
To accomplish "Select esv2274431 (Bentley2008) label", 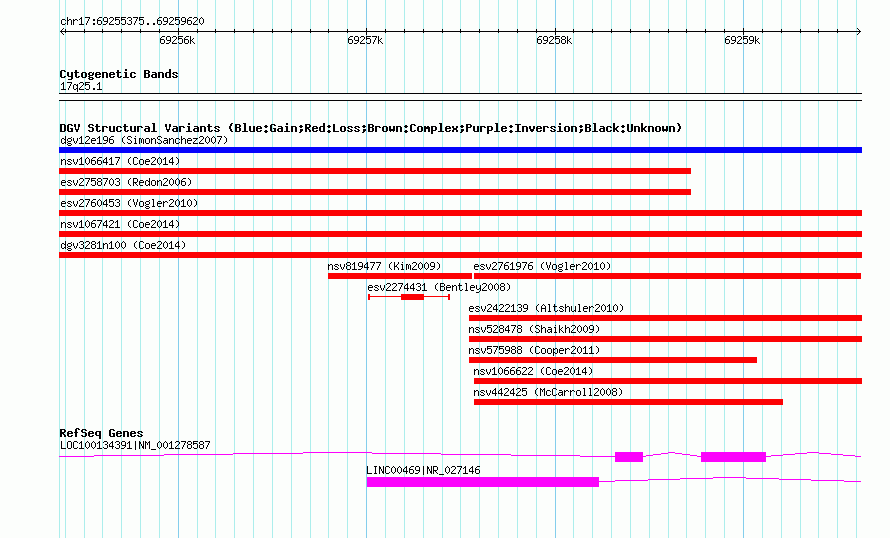I will [x=439, y=287].
